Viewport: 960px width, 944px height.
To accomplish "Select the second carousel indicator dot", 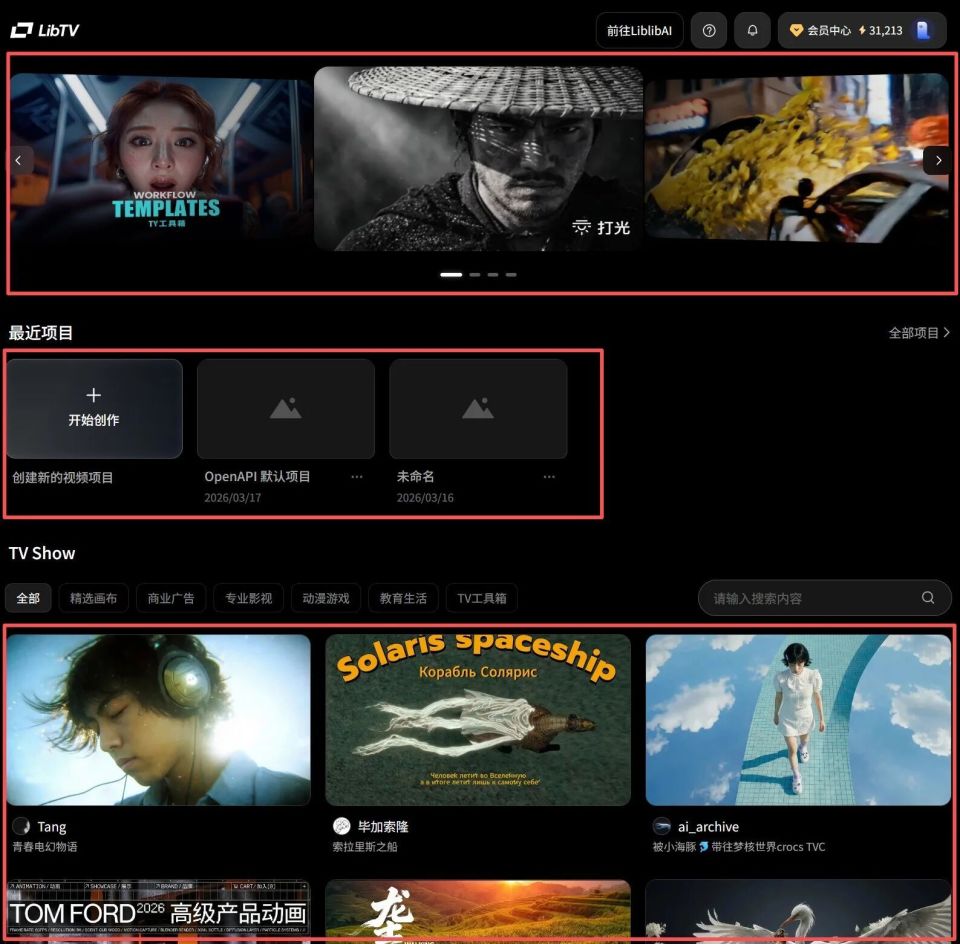I will 474,275.
